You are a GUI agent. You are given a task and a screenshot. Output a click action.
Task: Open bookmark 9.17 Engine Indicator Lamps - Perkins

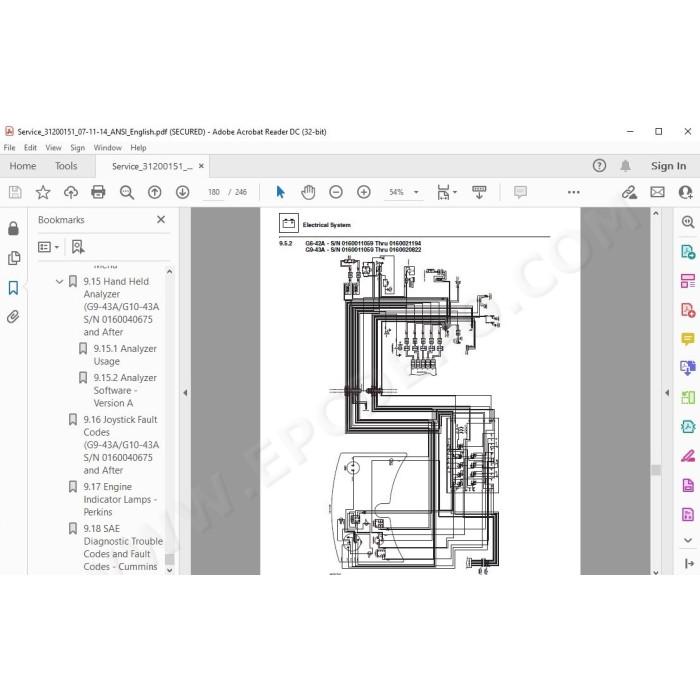pyautogui.click(x=120, y=500)
